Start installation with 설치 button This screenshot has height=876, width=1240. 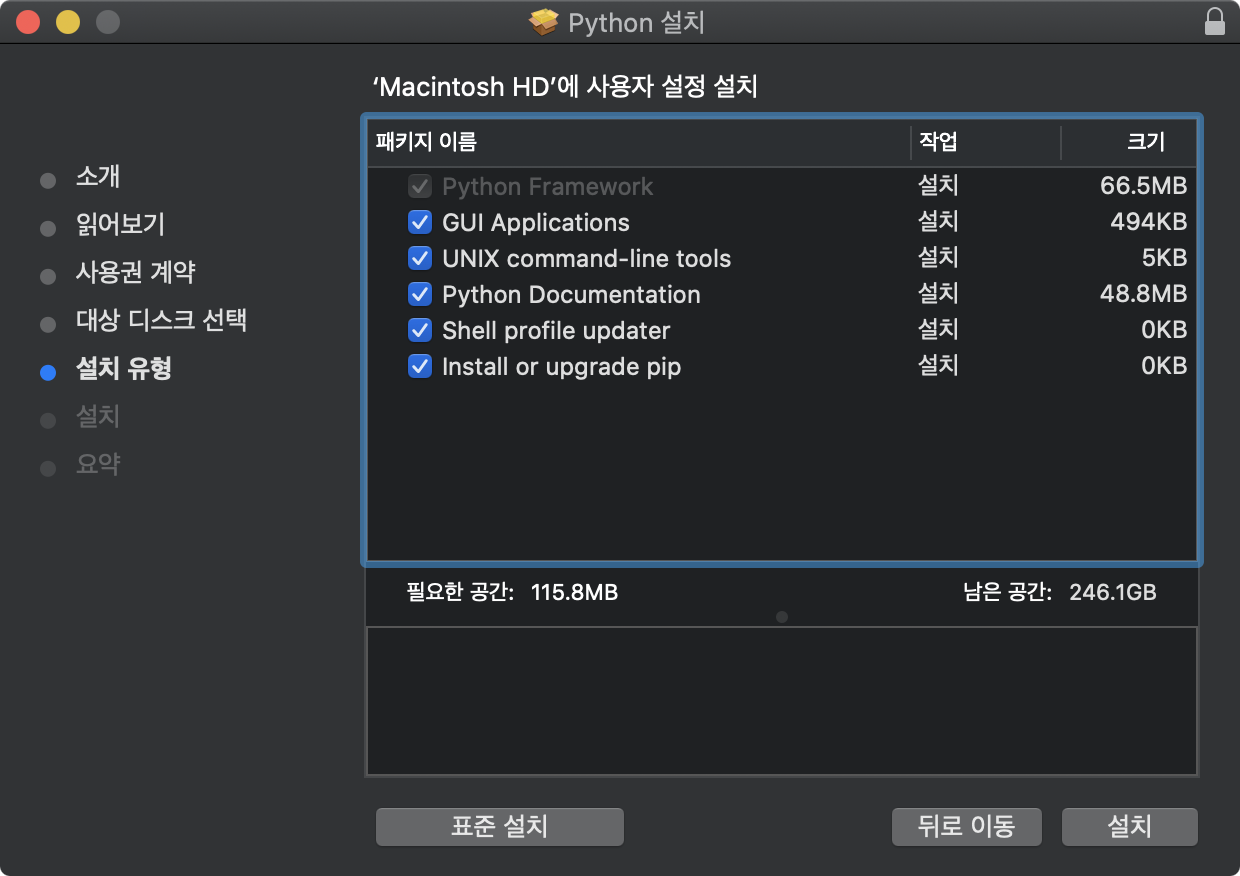tap(1130, 827)
